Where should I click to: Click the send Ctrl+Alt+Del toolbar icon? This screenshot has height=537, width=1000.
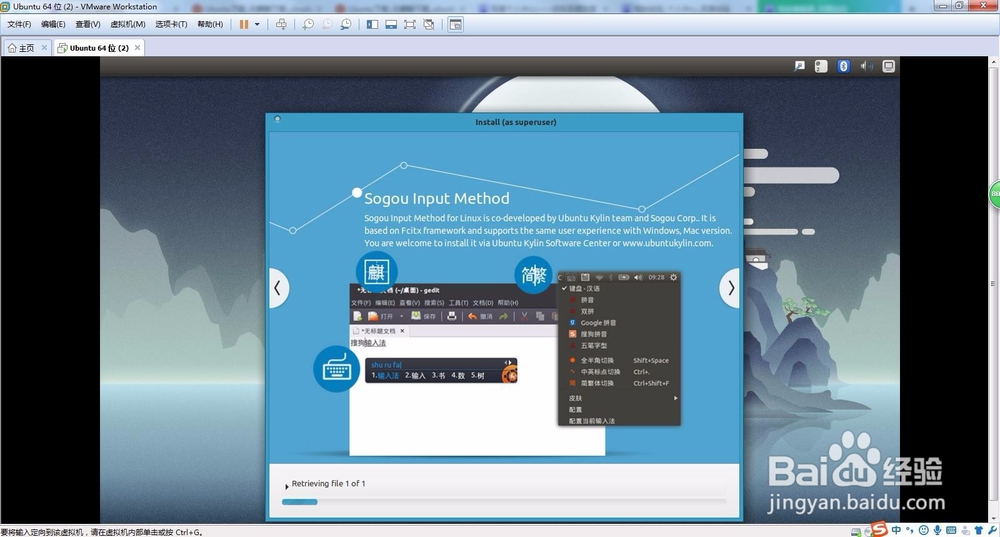[281, 24]
